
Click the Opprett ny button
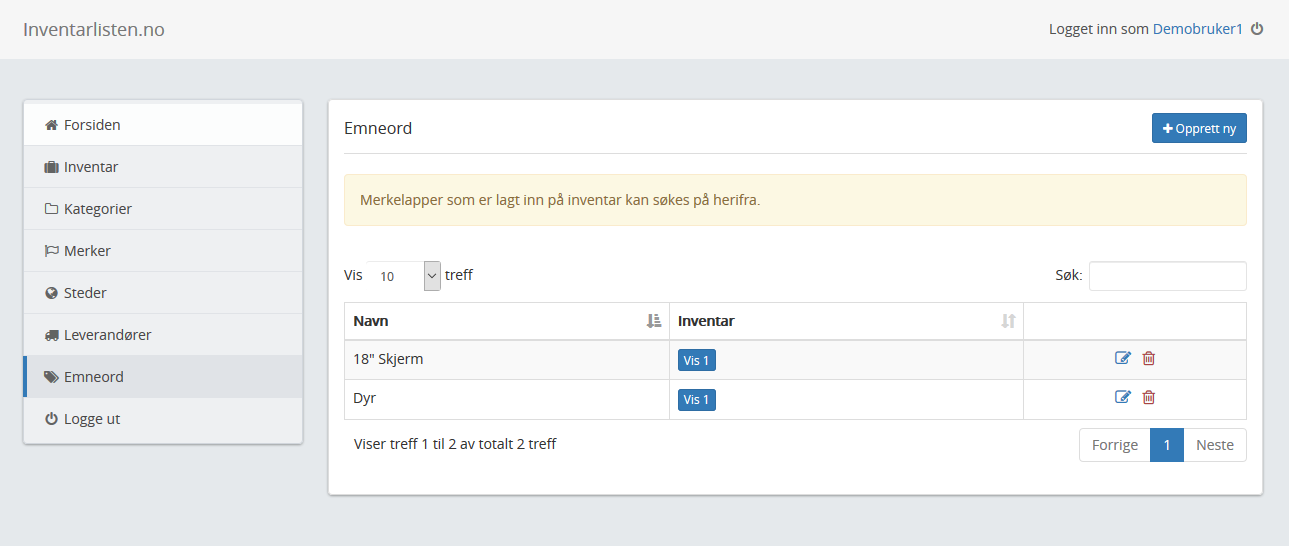1199,129
